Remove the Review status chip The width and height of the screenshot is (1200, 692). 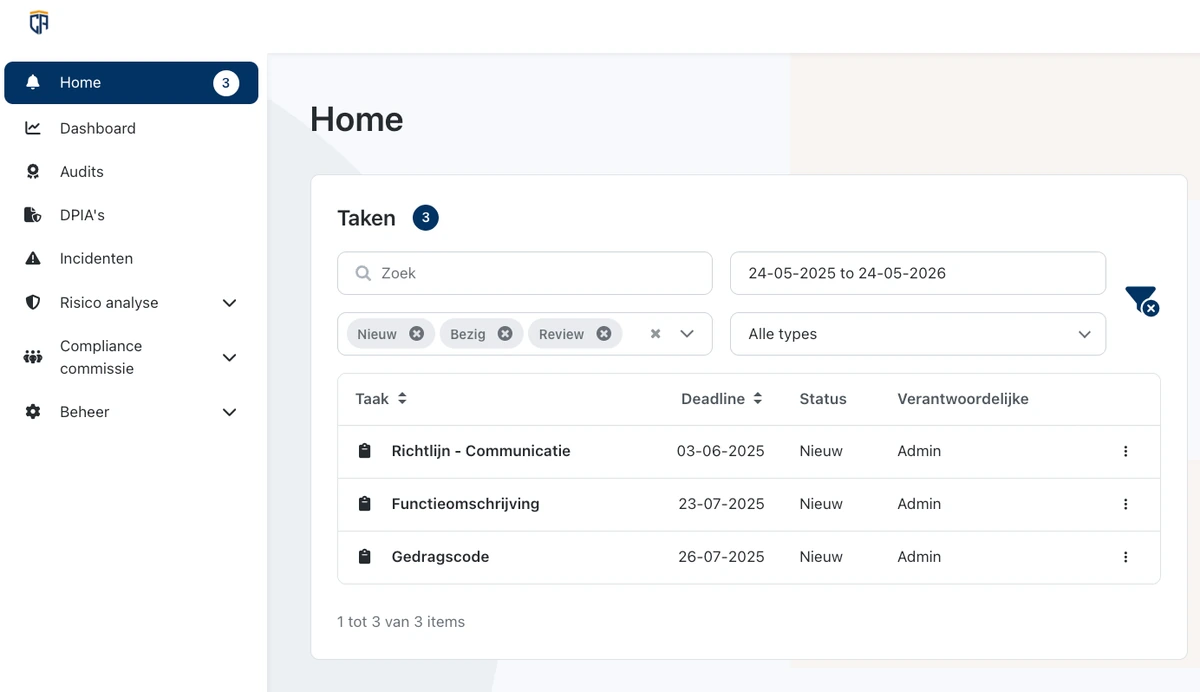604,334
